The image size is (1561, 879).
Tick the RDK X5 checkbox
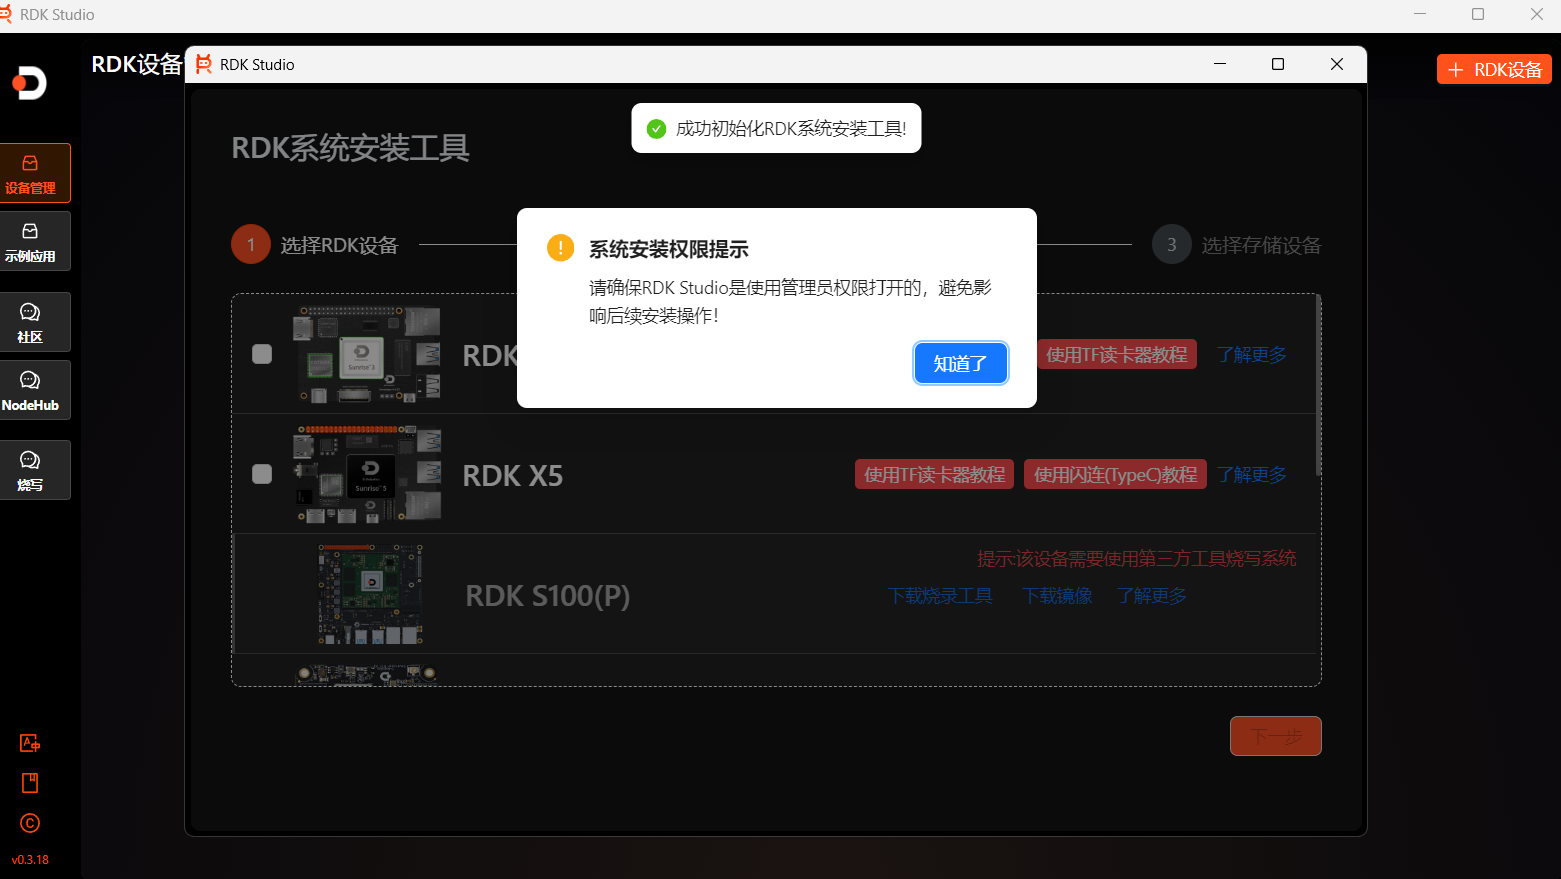pos(262,474)
